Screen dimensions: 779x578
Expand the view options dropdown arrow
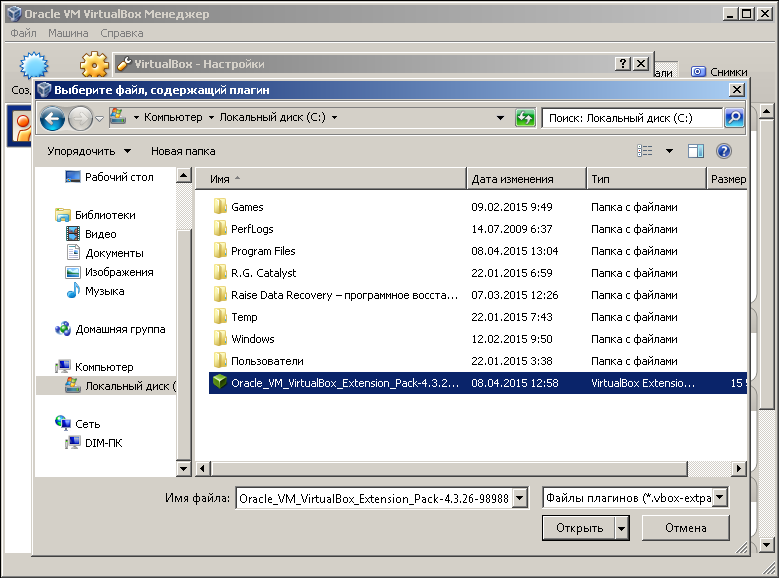(669, 151)
